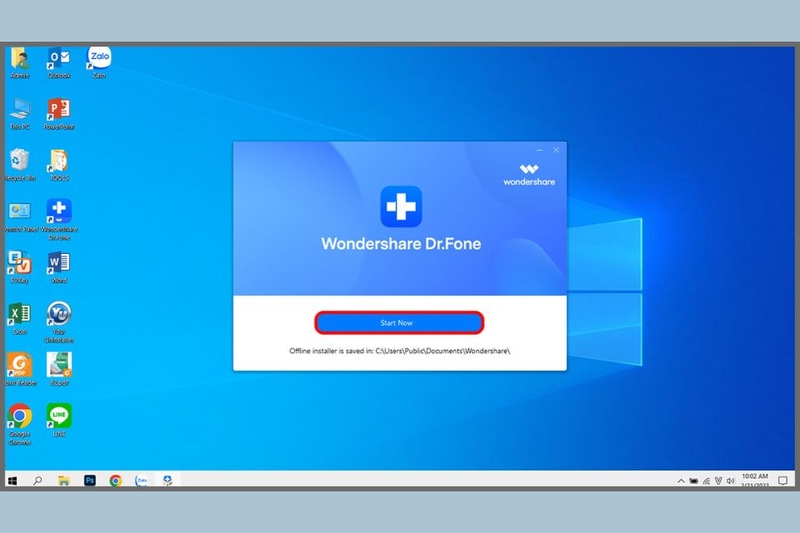Open Zalo from the taskbar

click(x=142, y=480)
